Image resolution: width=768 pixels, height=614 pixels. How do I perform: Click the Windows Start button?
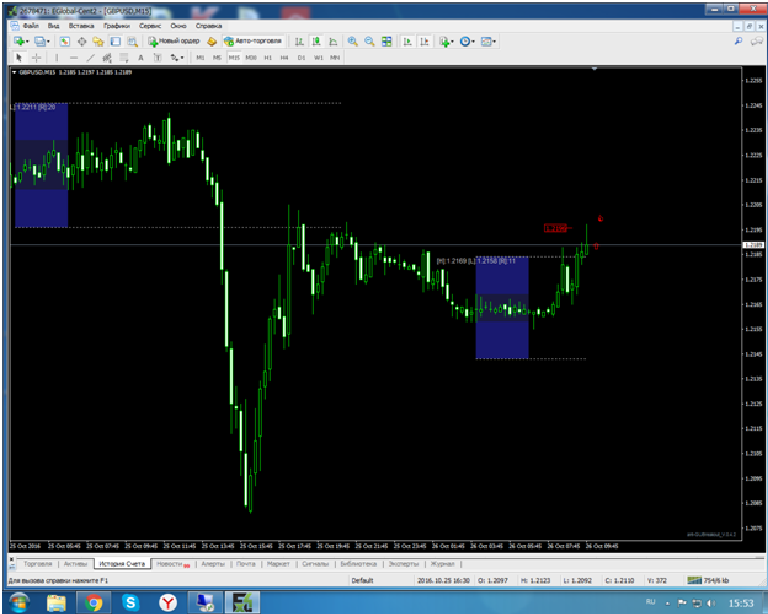[19, 602]
